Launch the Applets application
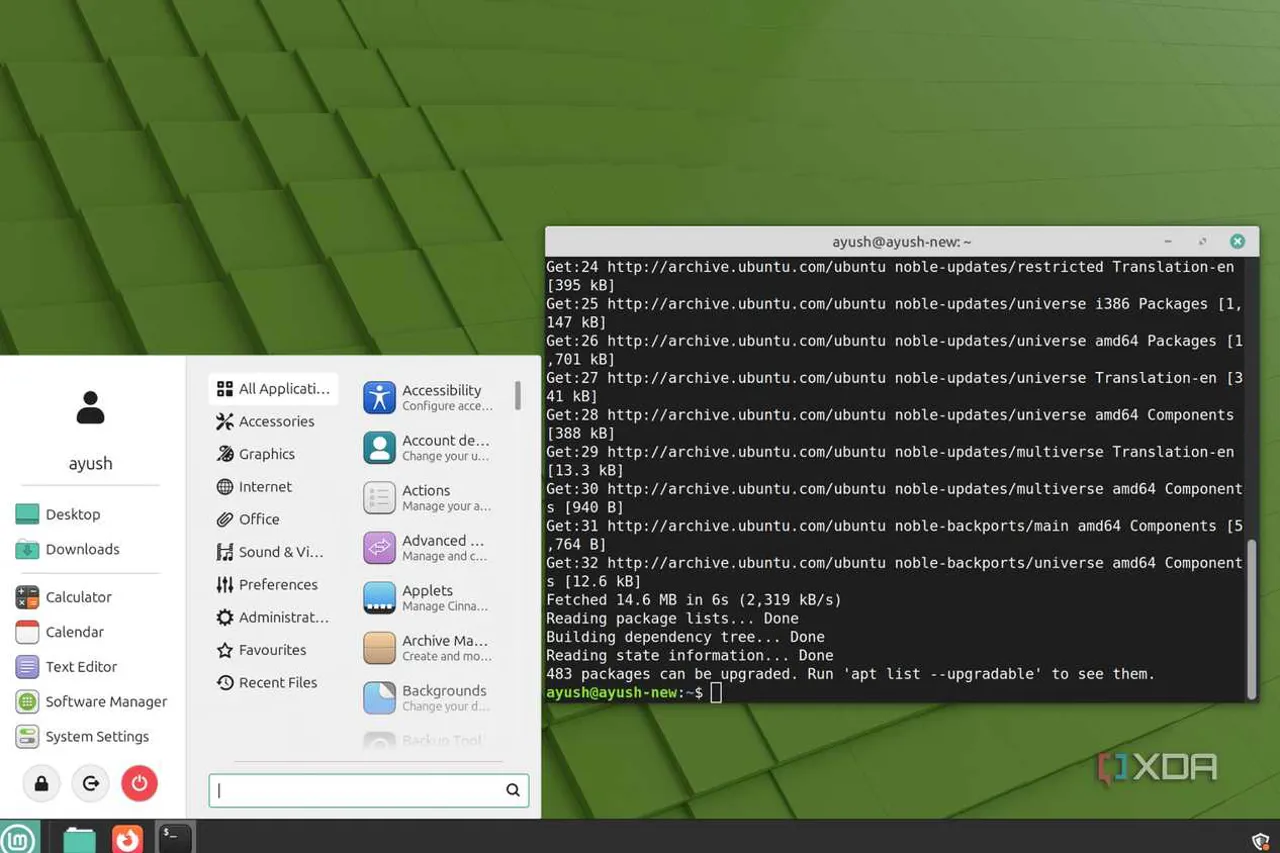This screenshot has width=1280, height=853. coord(431,597)
